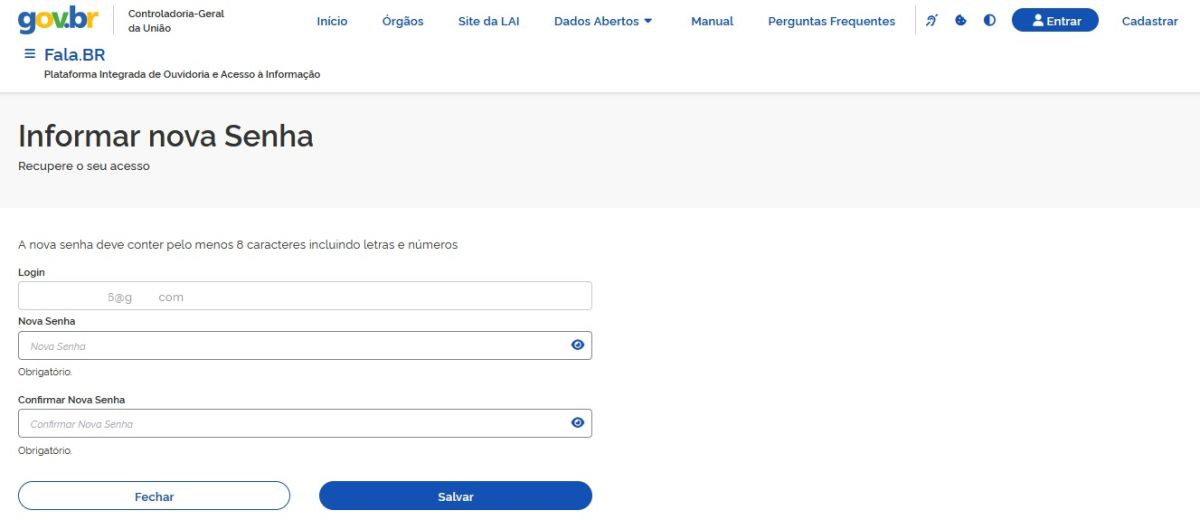
Task: Click the Entrar login button
Action: tap(1055, 20)
